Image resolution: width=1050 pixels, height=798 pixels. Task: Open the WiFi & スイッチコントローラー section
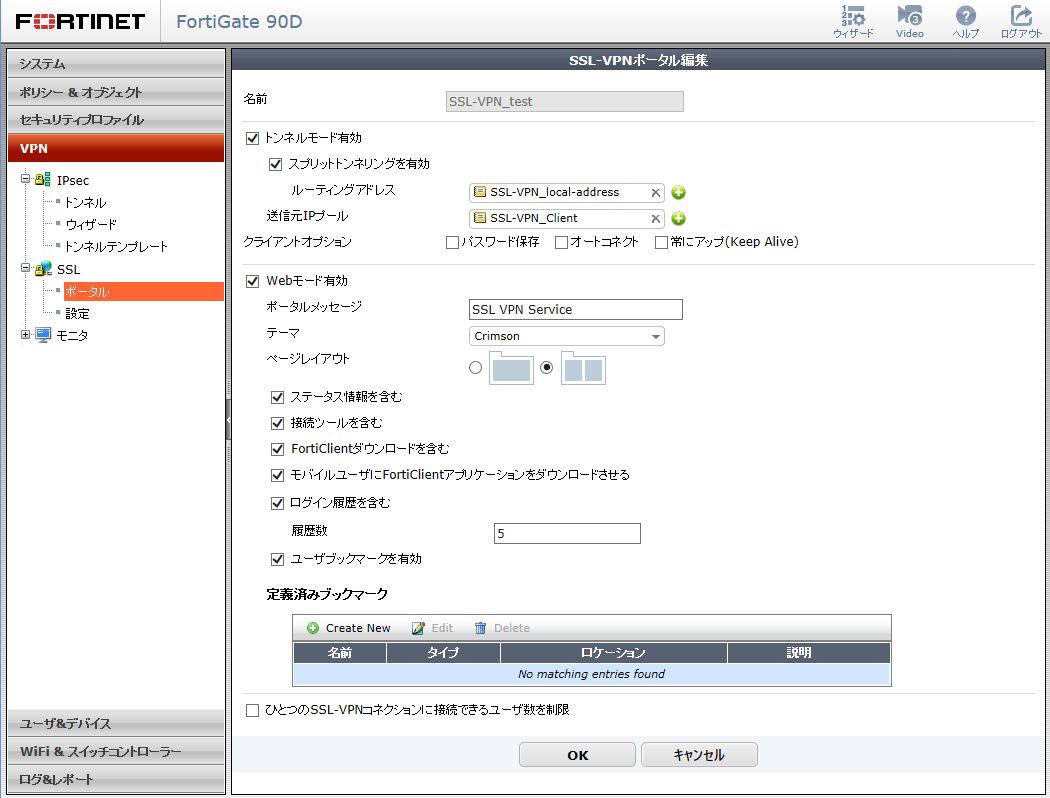[x=116, y=751]
